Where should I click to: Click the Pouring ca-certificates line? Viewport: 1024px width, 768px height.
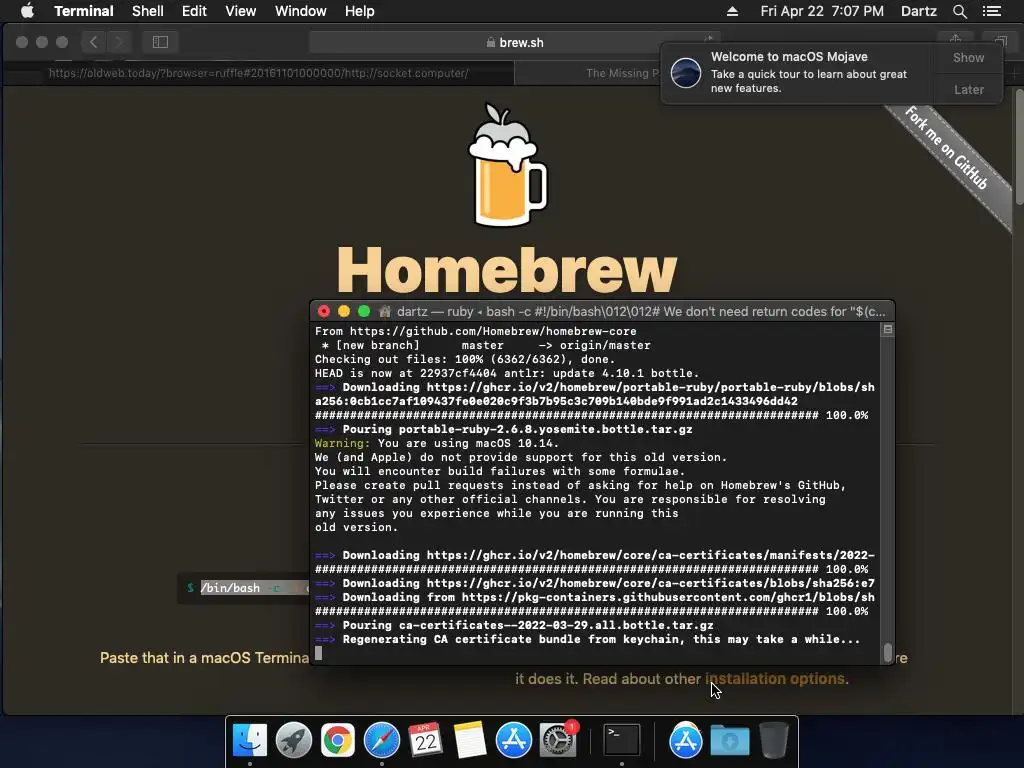pos(514,625)
